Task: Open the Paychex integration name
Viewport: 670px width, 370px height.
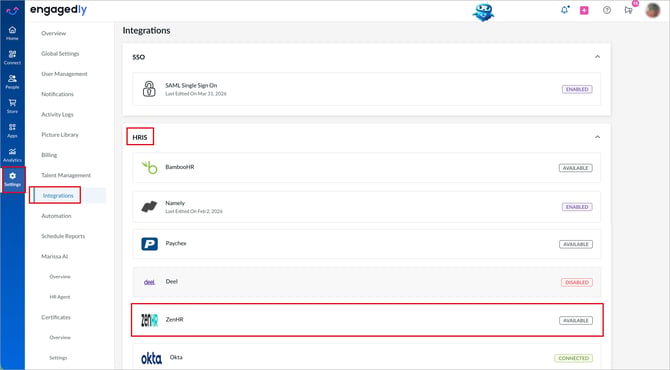Action: pyautogui.click(x=176, y=243)
